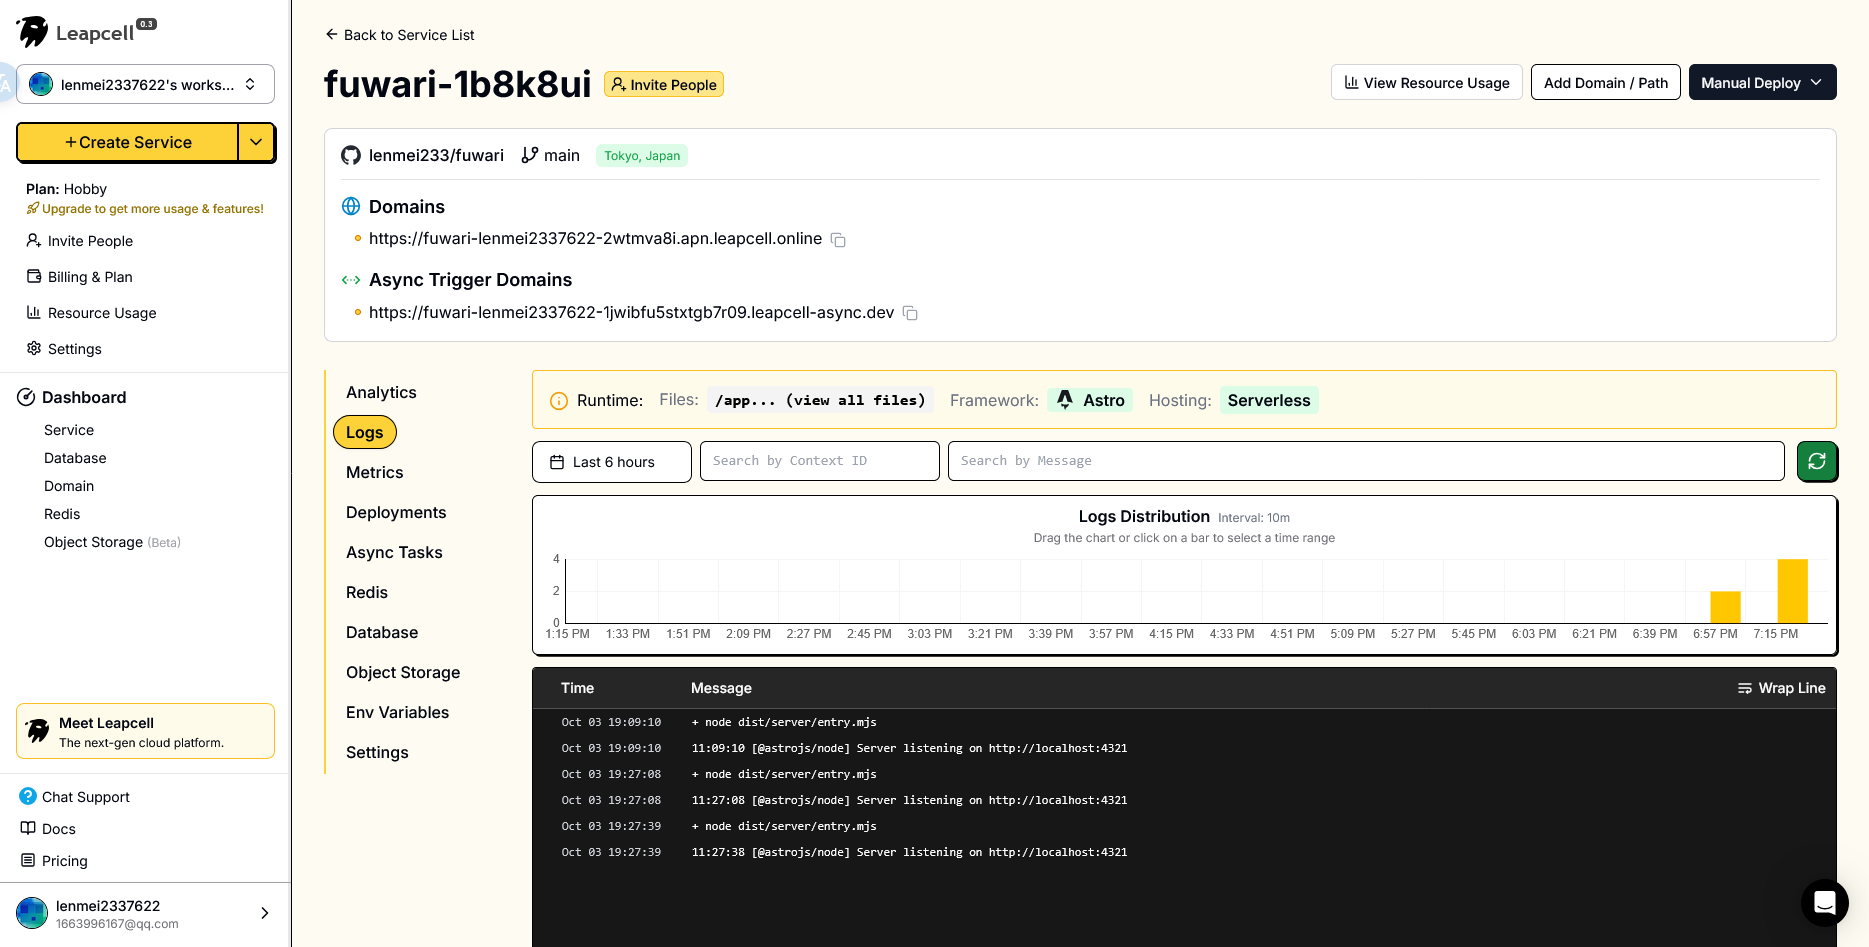1869x947 pixels.
Task: Switch to the Deployments tab
Action: (396, 512)
